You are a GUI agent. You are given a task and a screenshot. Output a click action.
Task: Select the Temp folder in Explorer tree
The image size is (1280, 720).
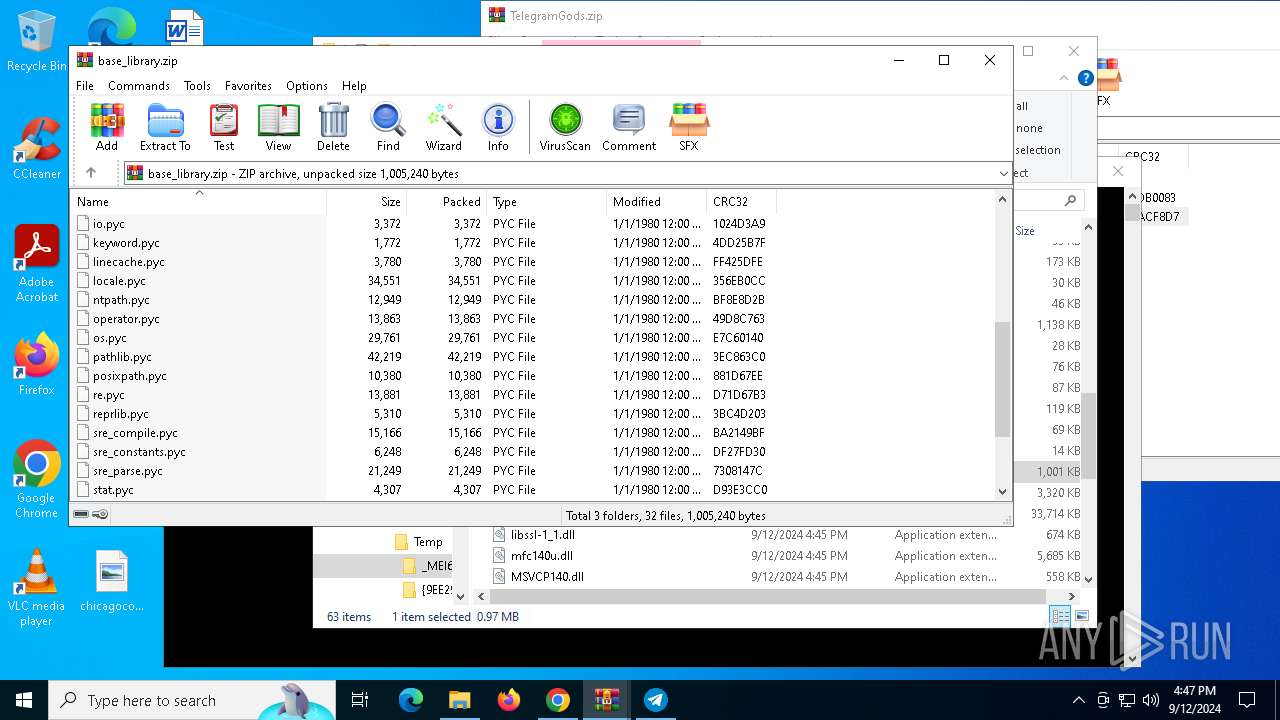click(428, 542)
